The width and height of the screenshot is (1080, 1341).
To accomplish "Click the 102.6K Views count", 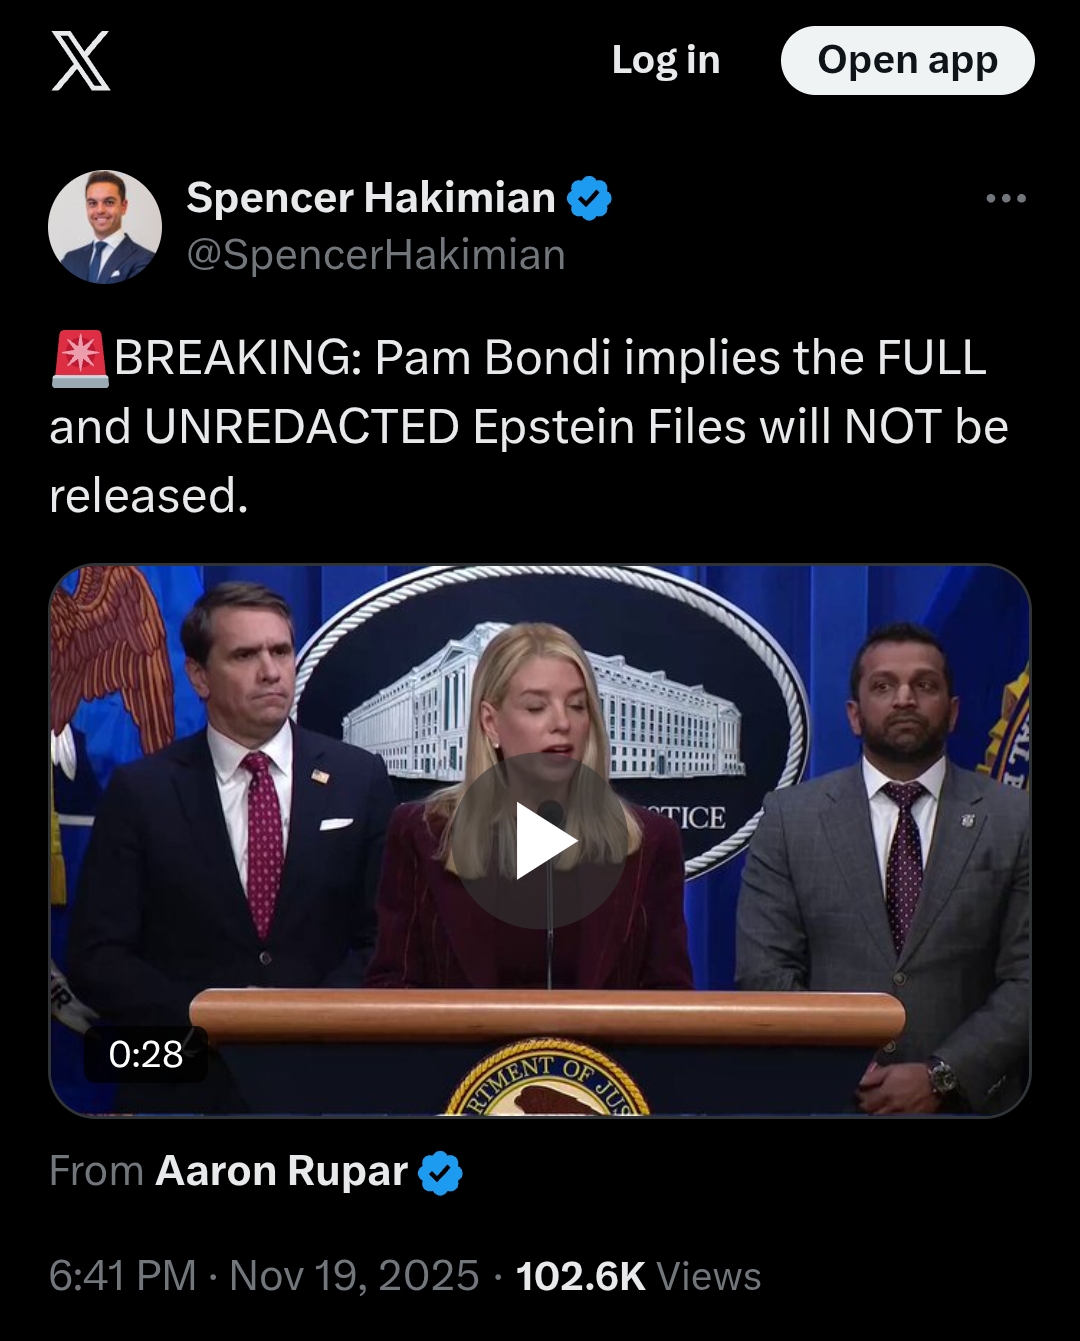I will point(638,1277).
